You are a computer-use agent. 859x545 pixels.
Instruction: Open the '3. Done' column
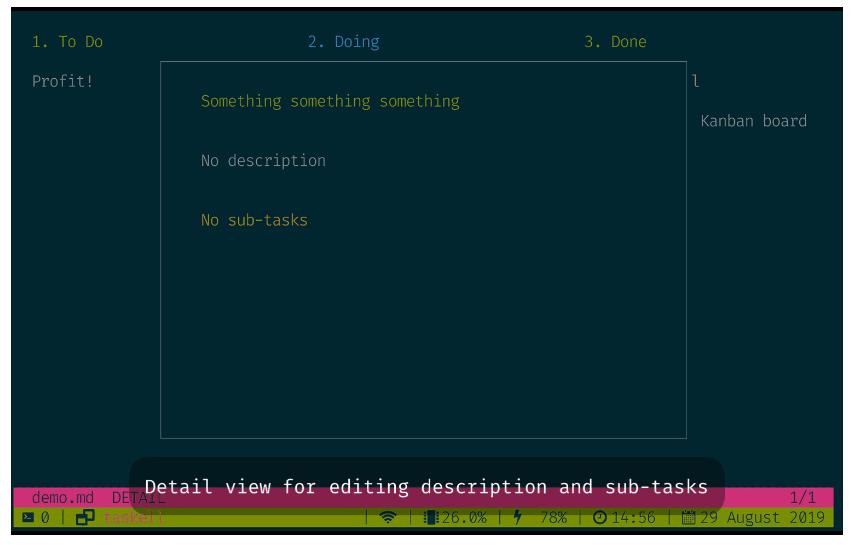[615, 42]
